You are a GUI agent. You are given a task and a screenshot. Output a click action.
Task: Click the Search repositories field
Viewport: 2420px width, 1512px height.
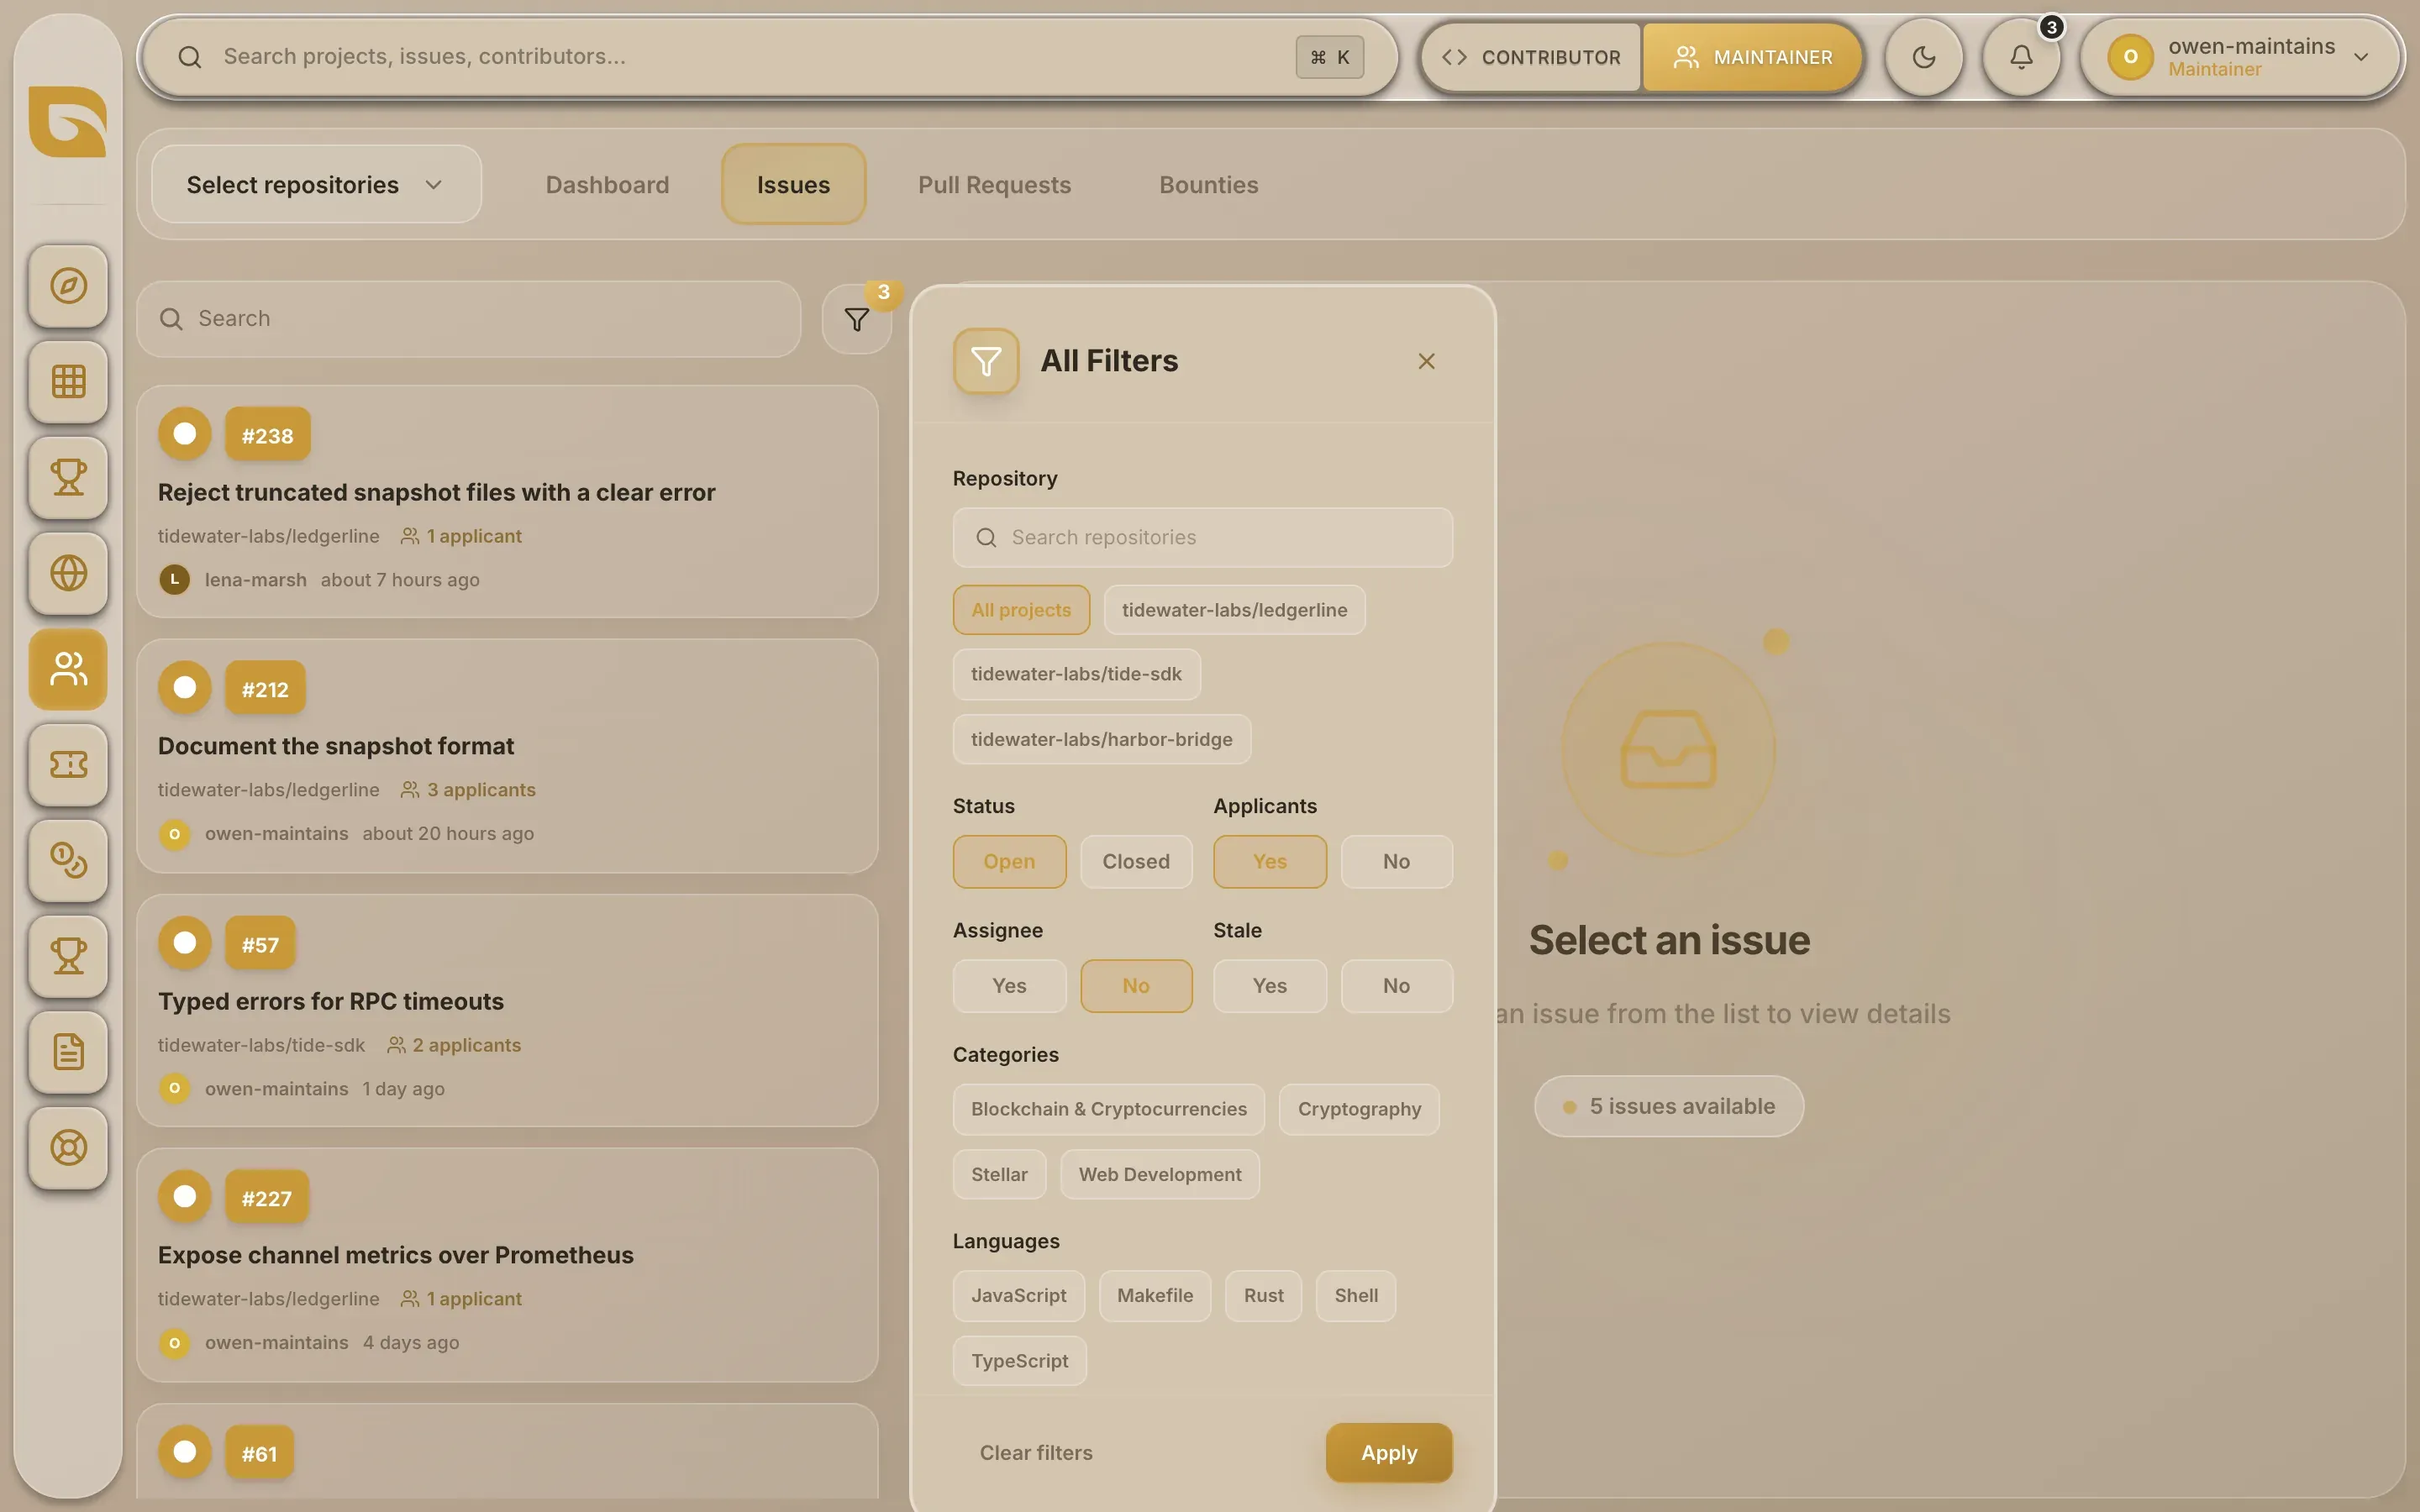point(1202,537)
